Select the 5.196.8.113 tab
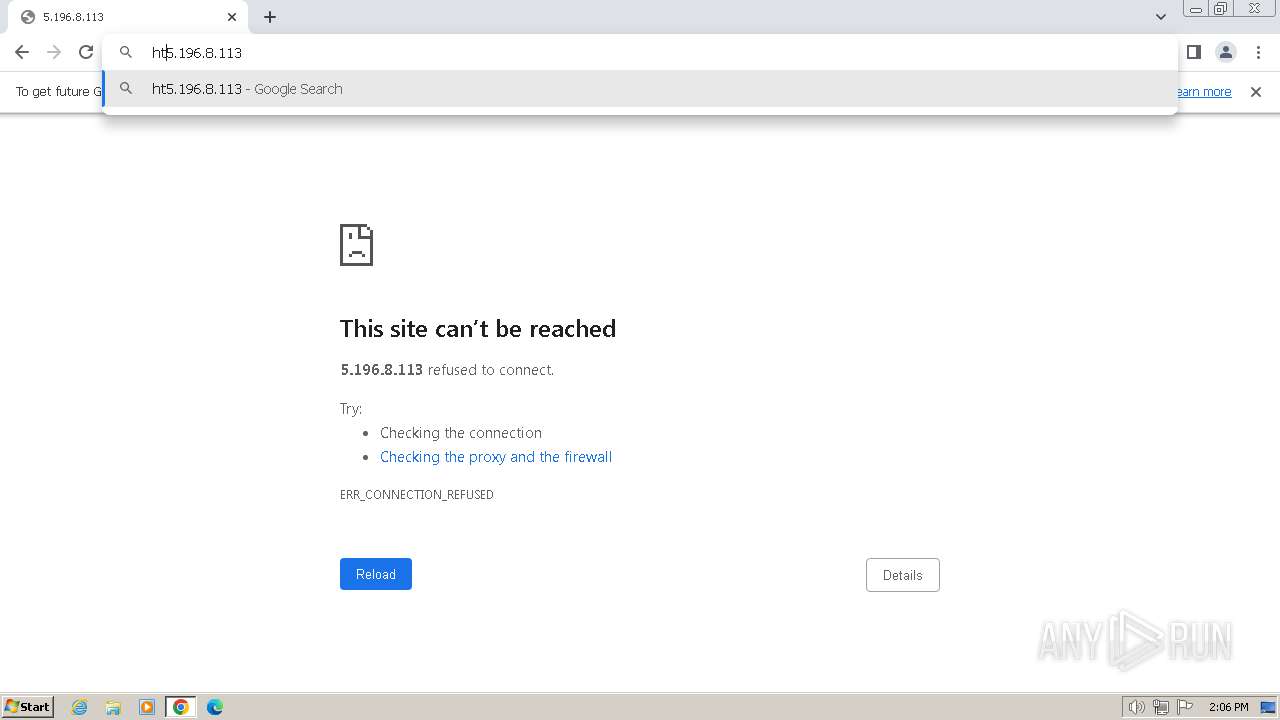 click(x=128, y=17)
